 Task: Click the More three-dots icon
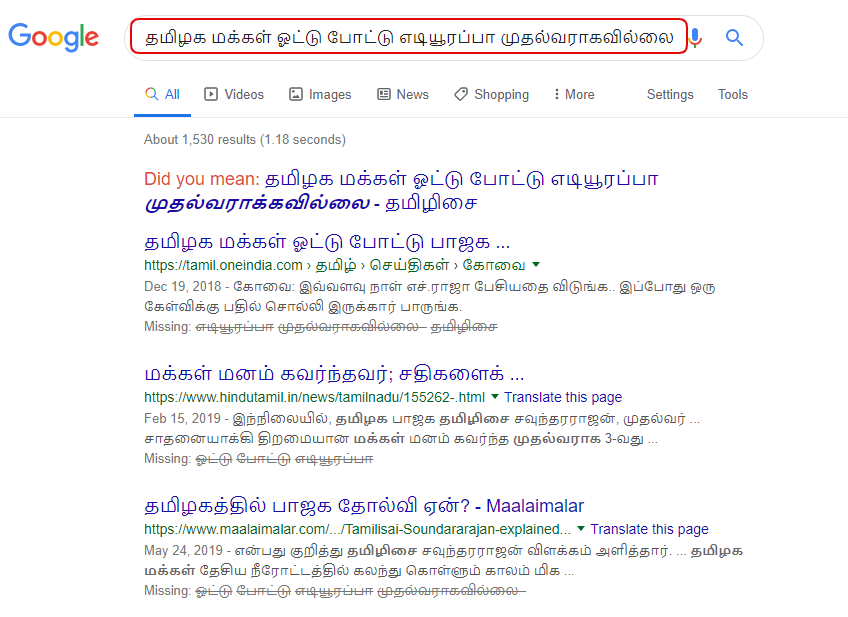pyautogui.click(x=556, y=94)
